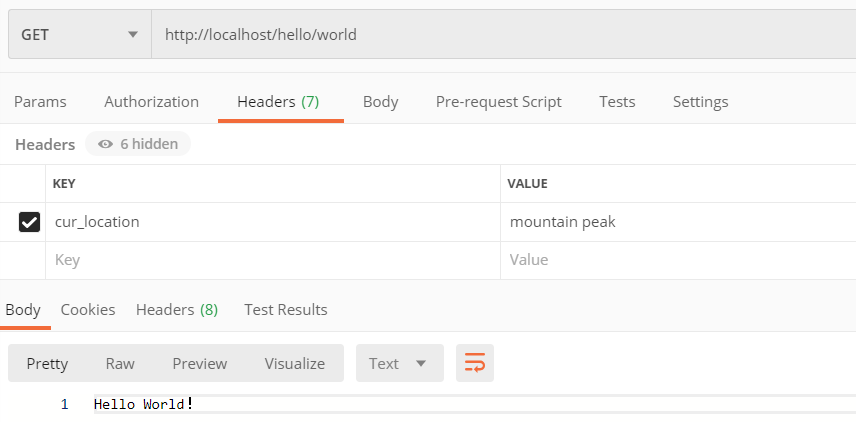This screenshot has height=422, width=856.
Task: Click the cur_location key cell
Action: (273, 222)
